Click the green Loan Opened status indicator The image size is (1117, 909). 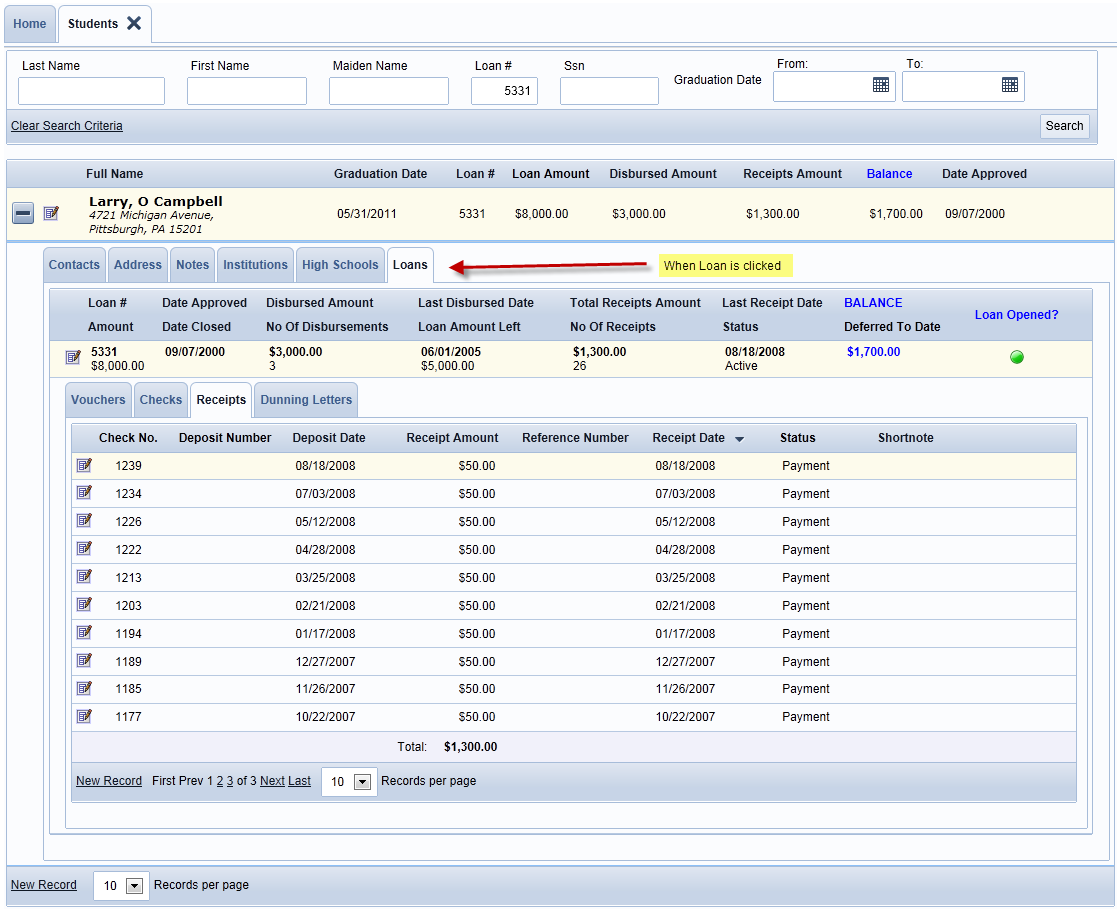coord(1017,357)
